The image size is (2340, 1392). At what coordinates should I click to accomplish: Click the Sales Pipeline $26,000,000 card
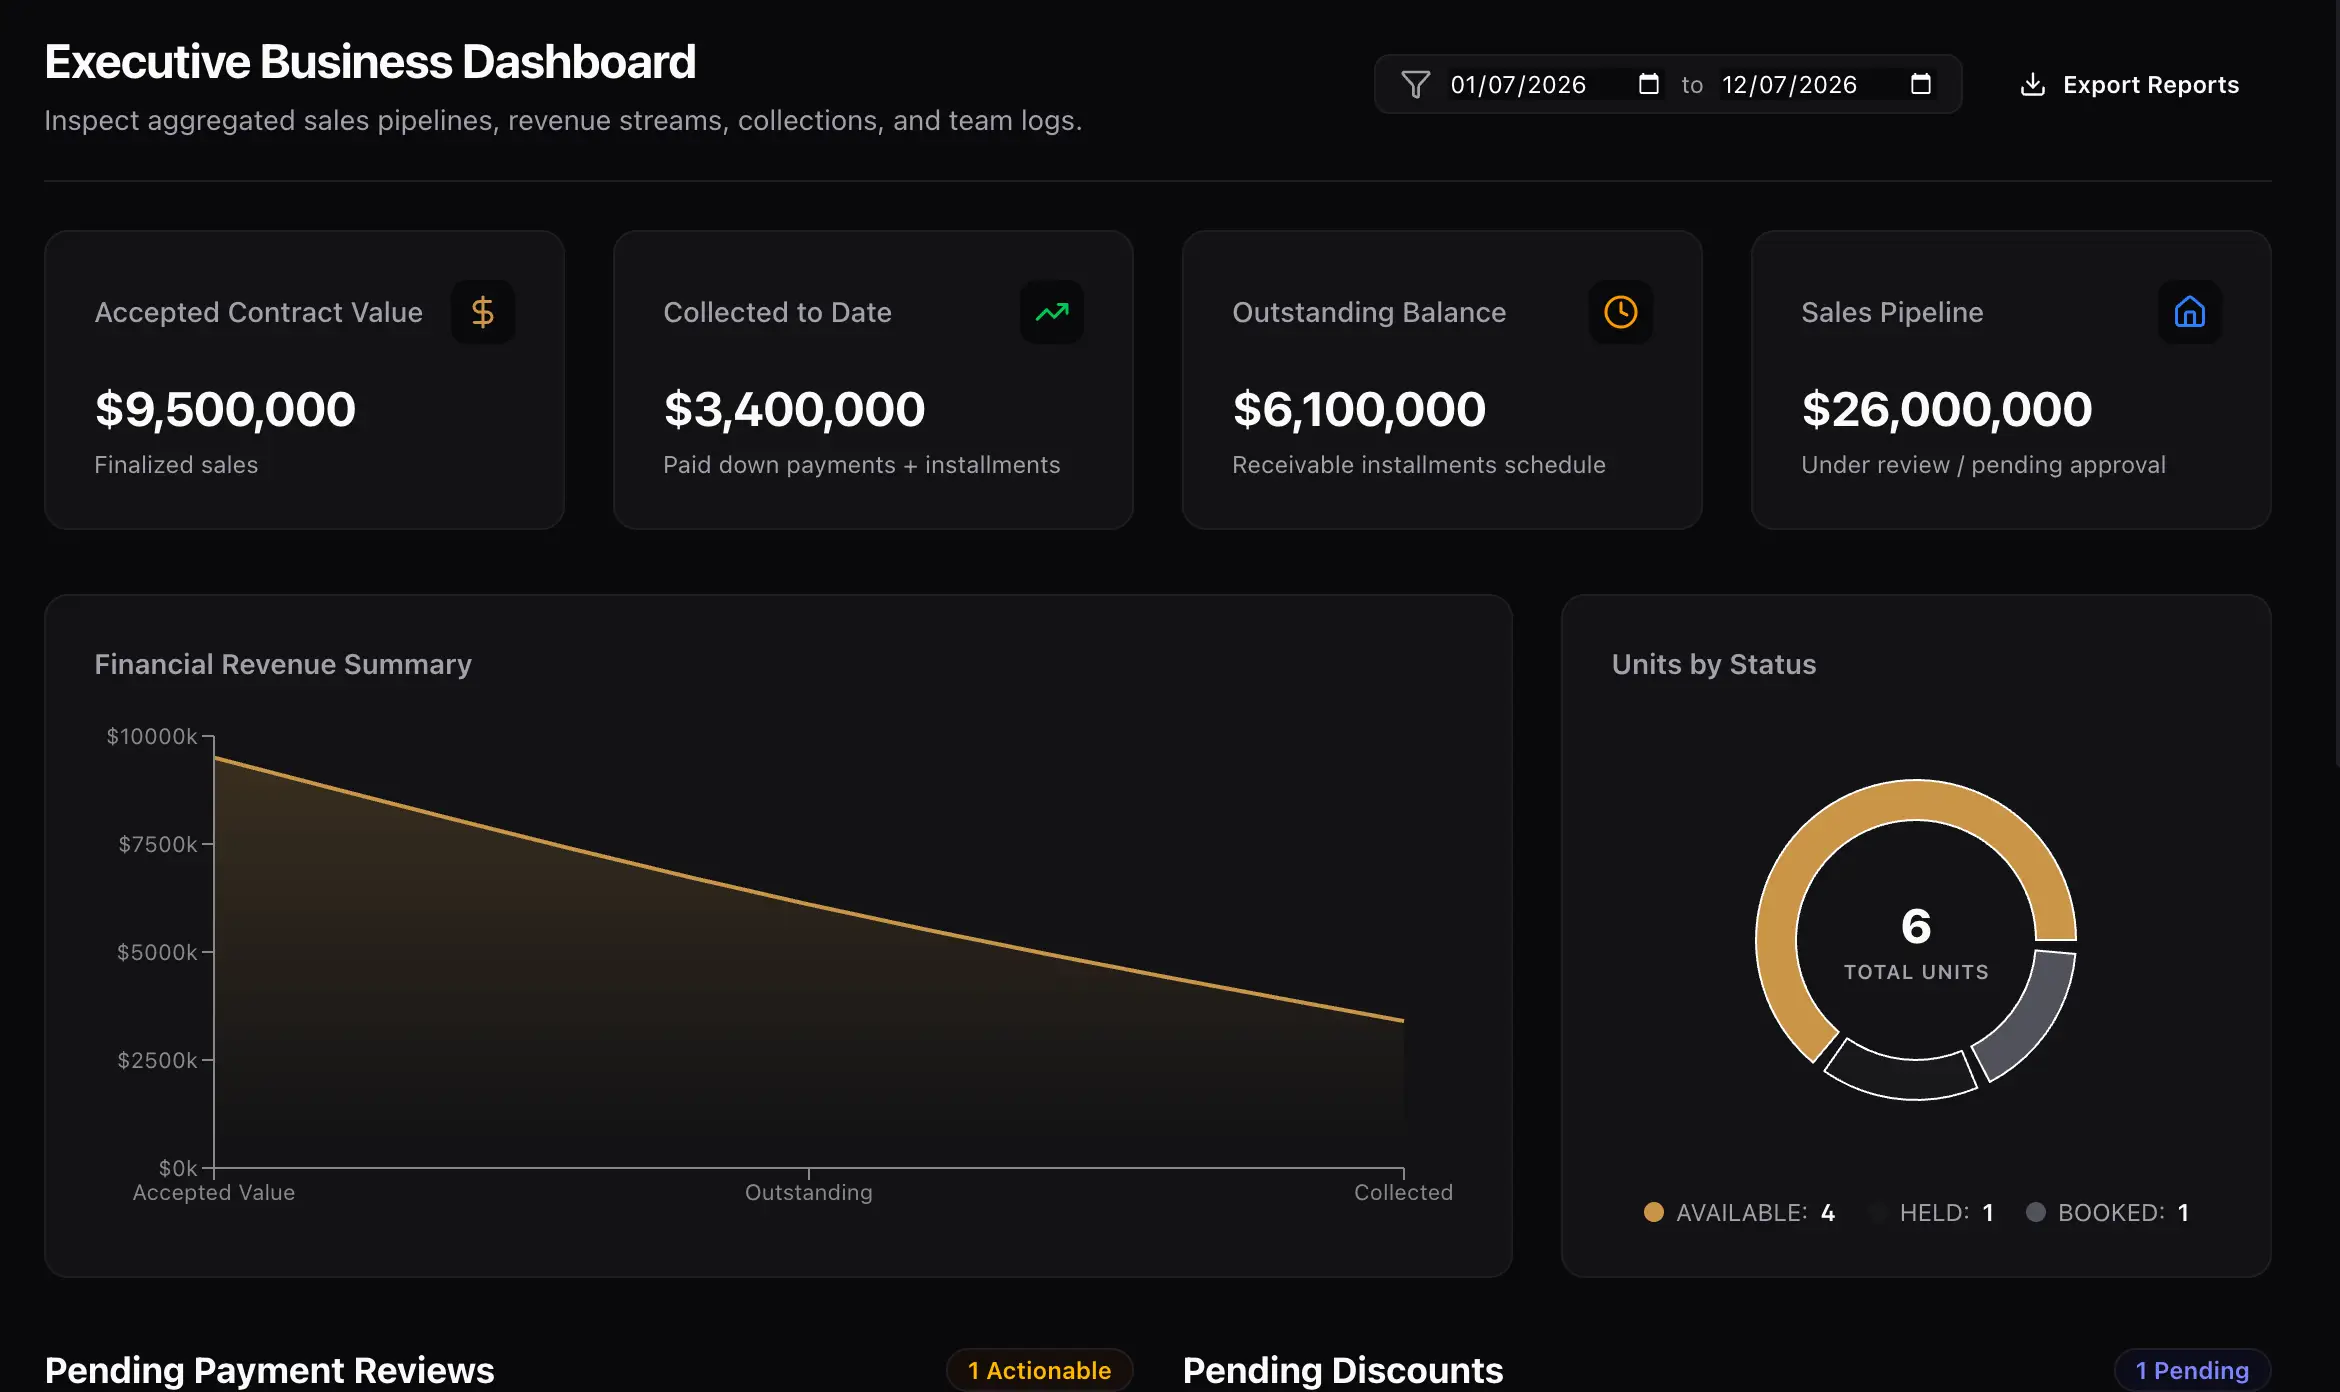coord(2011,380)
